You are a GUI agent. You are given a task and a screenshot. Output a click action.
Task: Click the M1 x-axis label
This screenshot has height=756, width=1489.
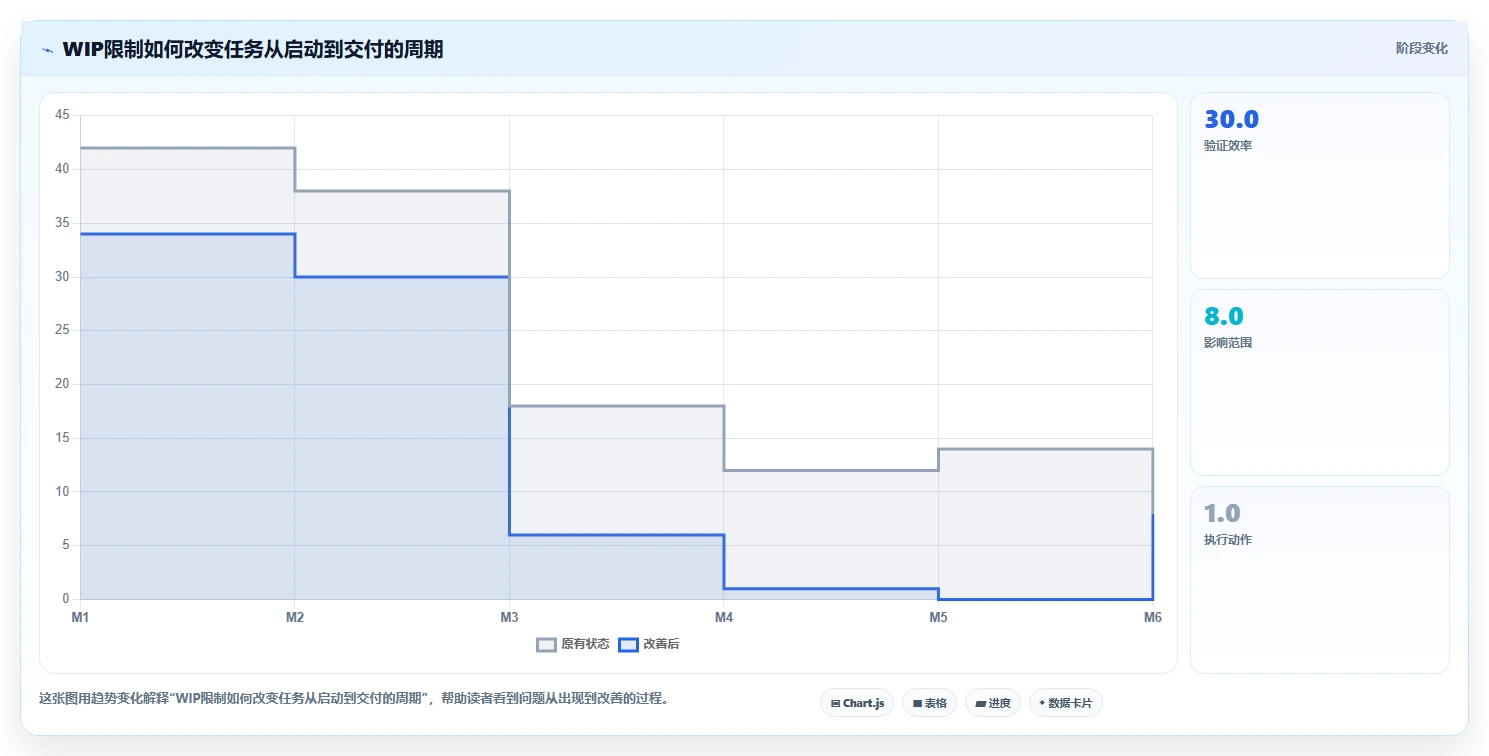[x=80, y=618]
